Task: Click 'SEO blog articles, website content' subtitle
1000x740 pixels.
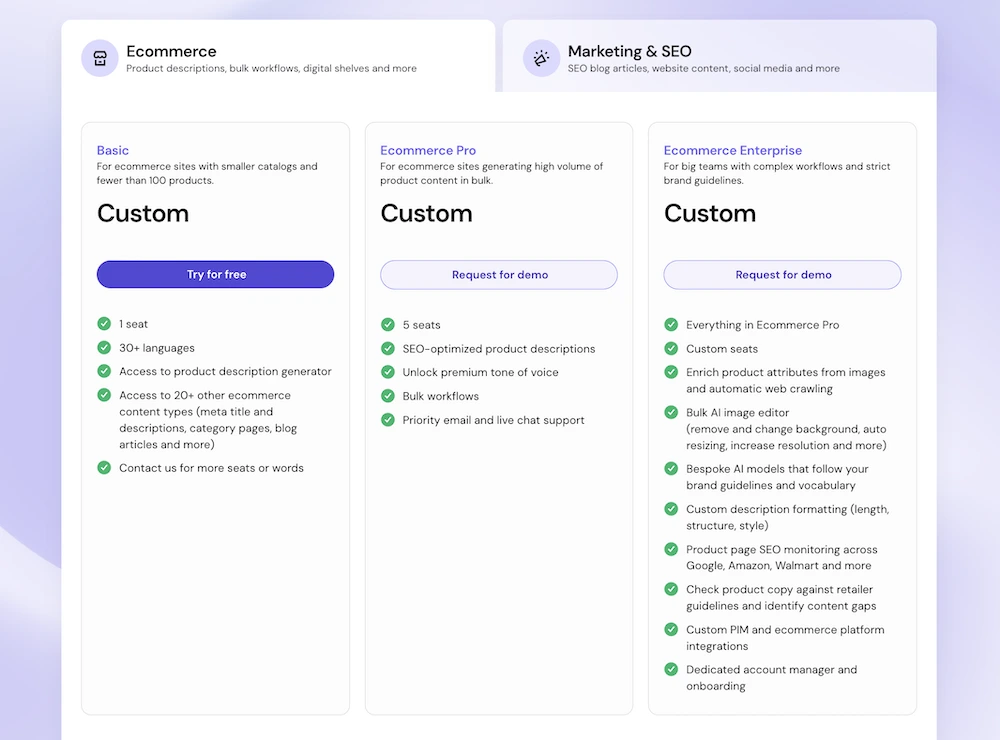Action: coord(703,68)
